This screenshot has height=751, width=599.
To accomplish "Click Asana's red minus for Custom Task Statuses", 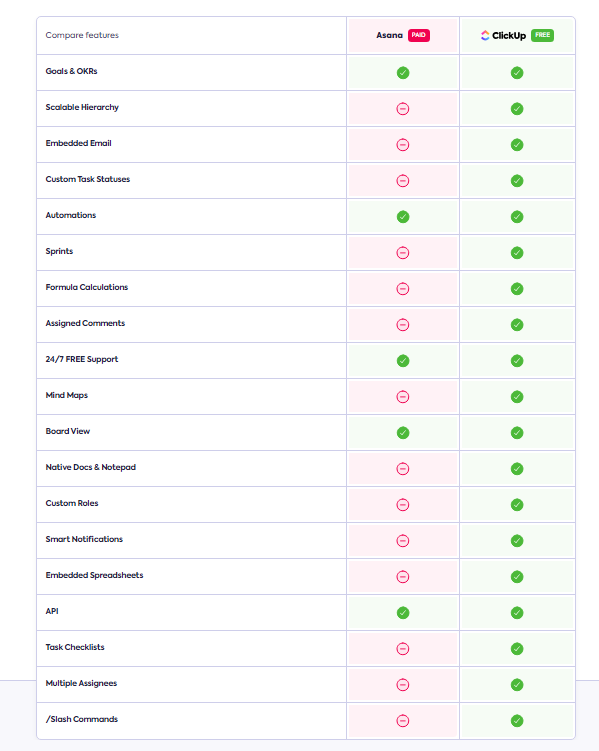I will (403, 181).
